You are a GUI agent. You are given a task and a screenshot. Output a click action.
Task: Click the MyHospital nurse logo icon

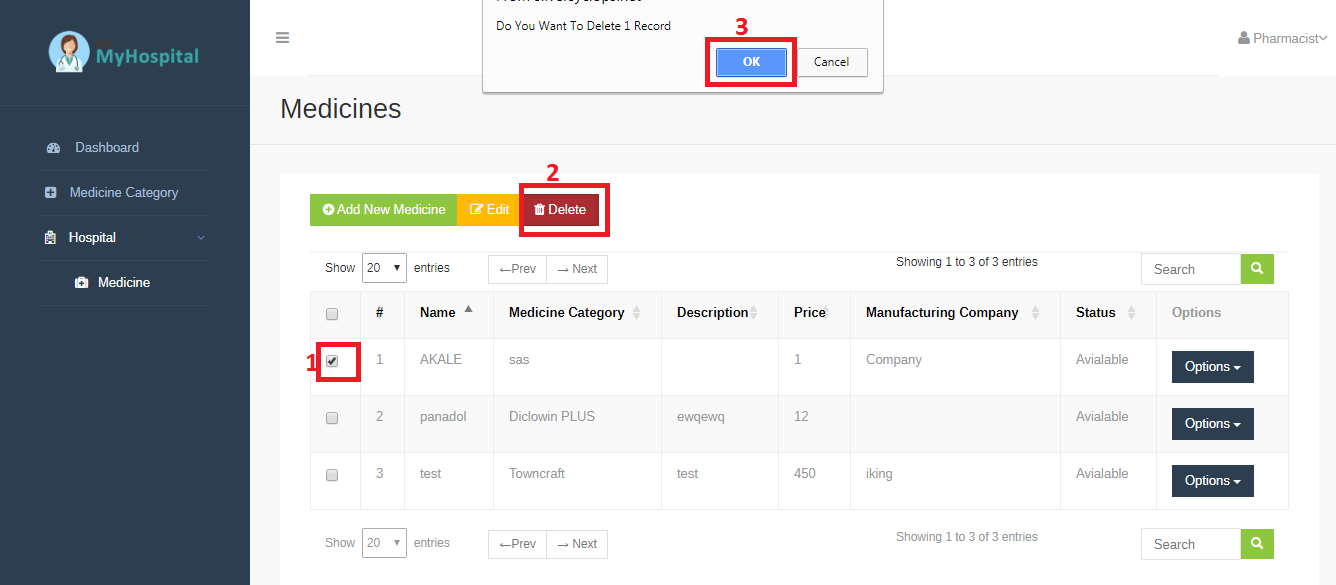tap(69, 53)
